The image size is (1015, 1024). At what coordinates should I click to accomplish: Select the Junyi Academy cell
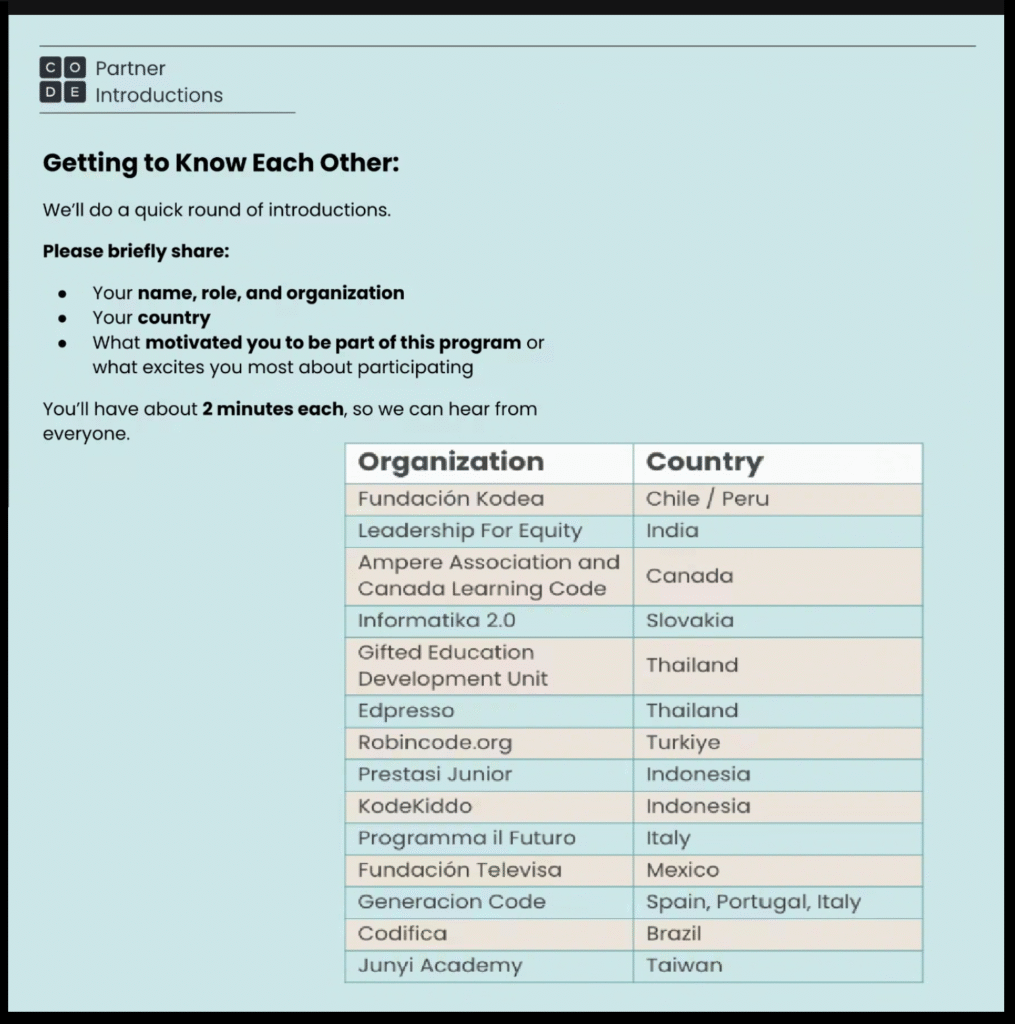pyautogui.click(x=440, y=966)
